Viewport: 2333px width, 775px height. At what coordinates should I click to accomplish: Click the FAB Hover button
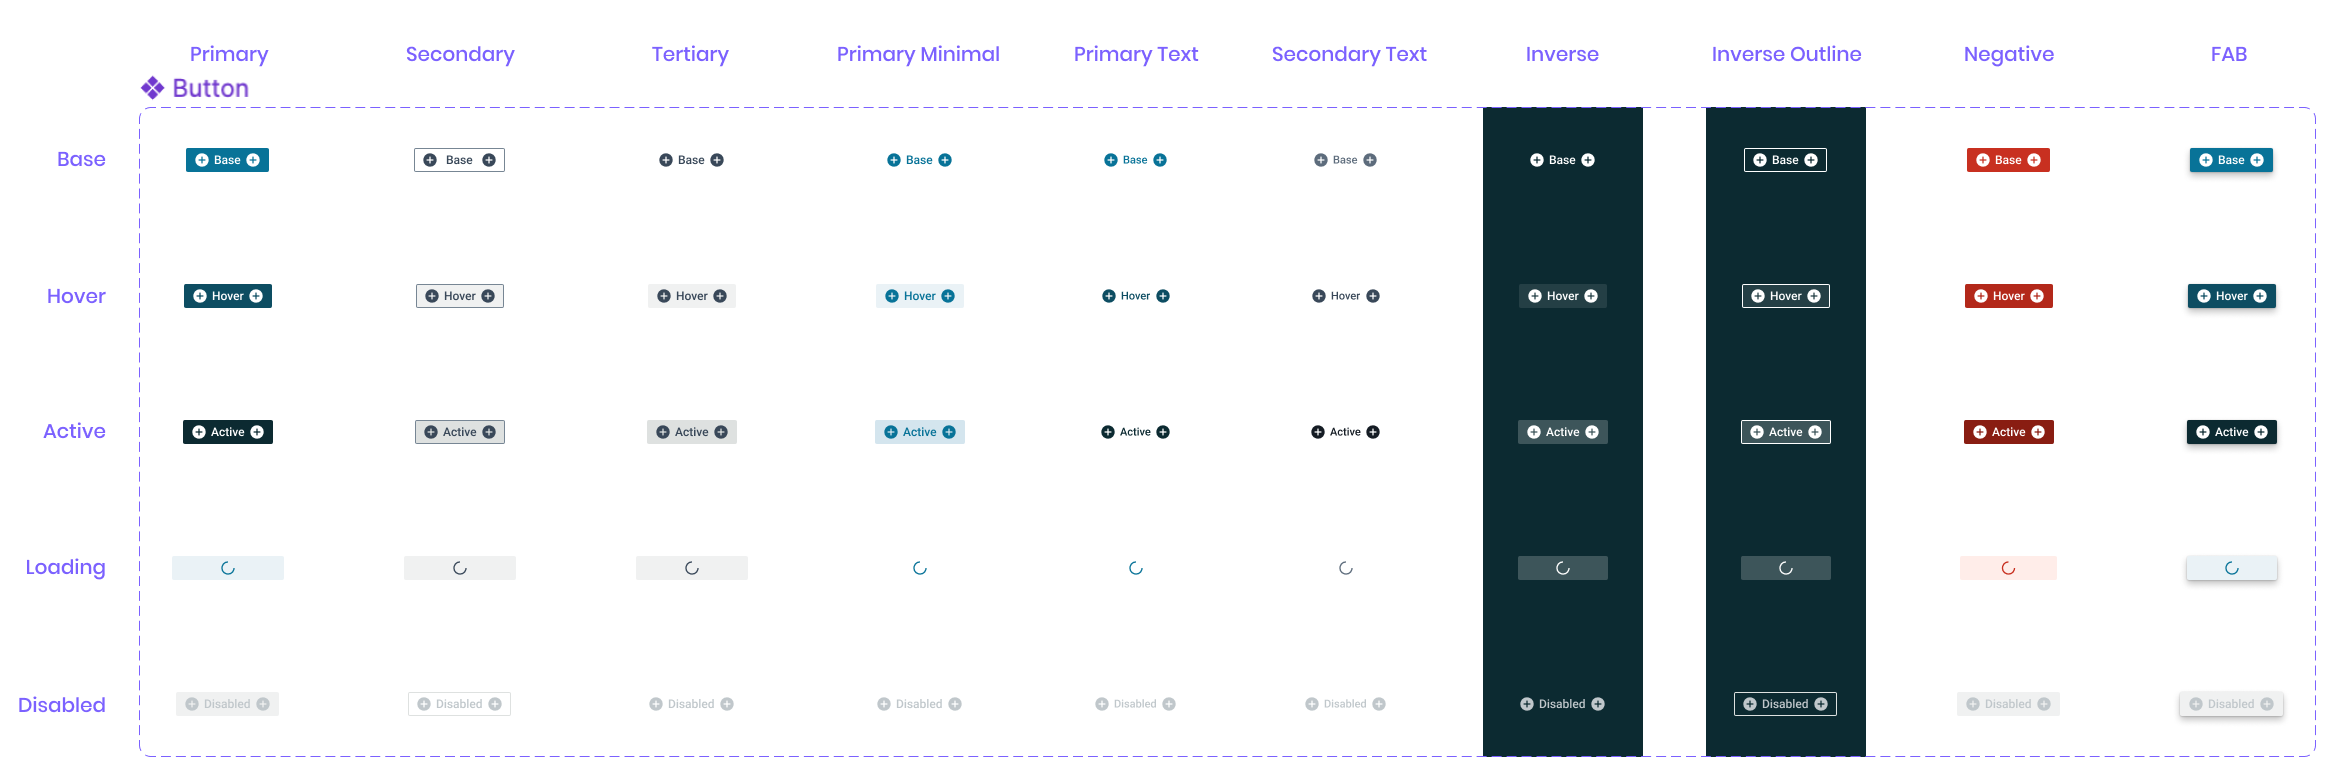point(2232,296)
